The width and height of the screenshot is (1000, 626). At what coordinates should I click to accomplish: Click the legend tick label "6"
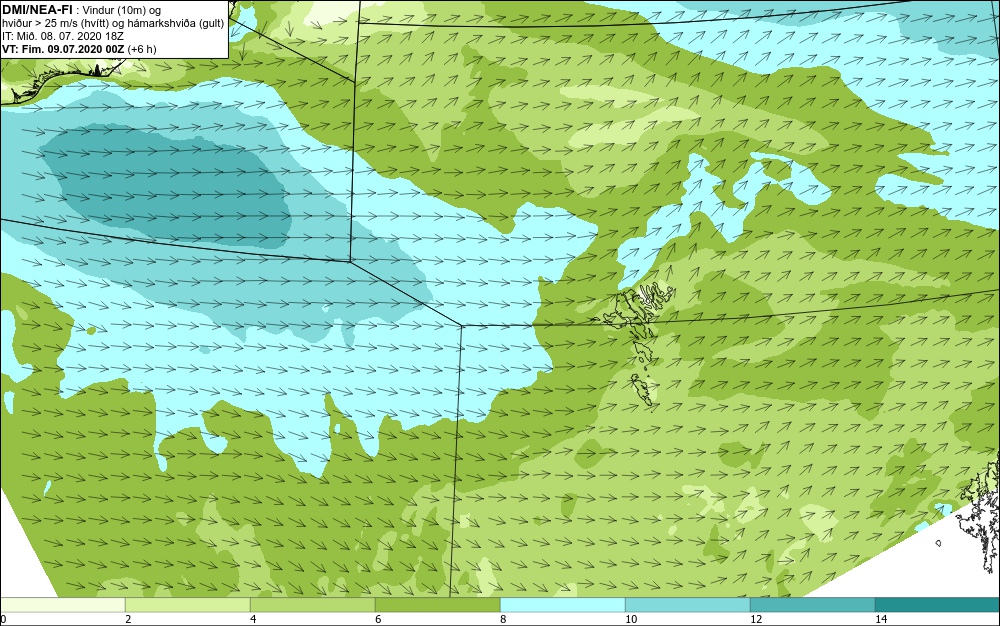point(378,620)
